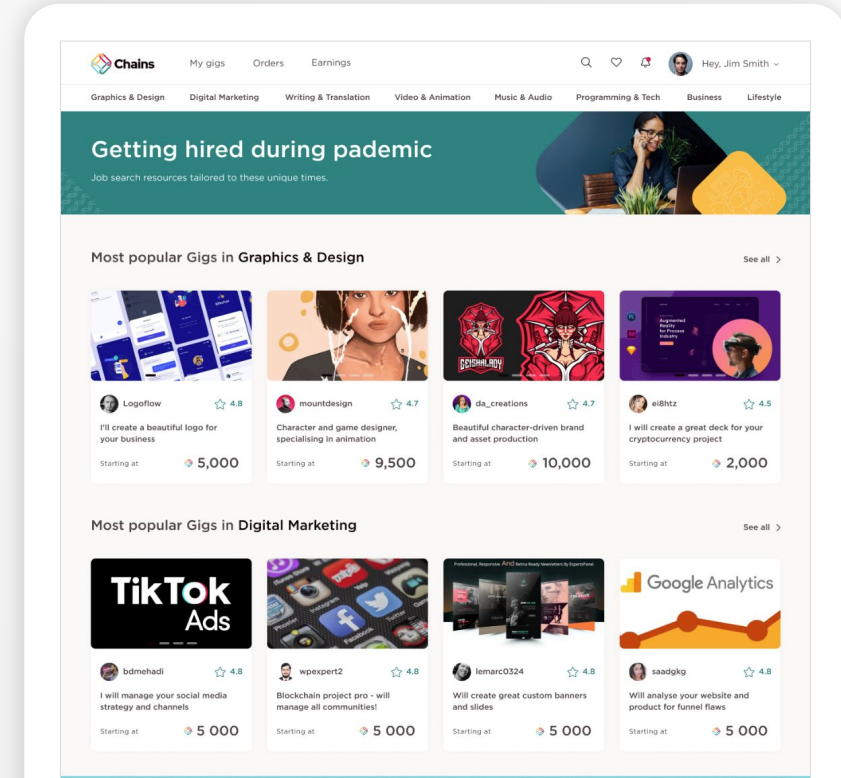
Task: Expand See all for Graphics & Design
Action: pos(762,260)
